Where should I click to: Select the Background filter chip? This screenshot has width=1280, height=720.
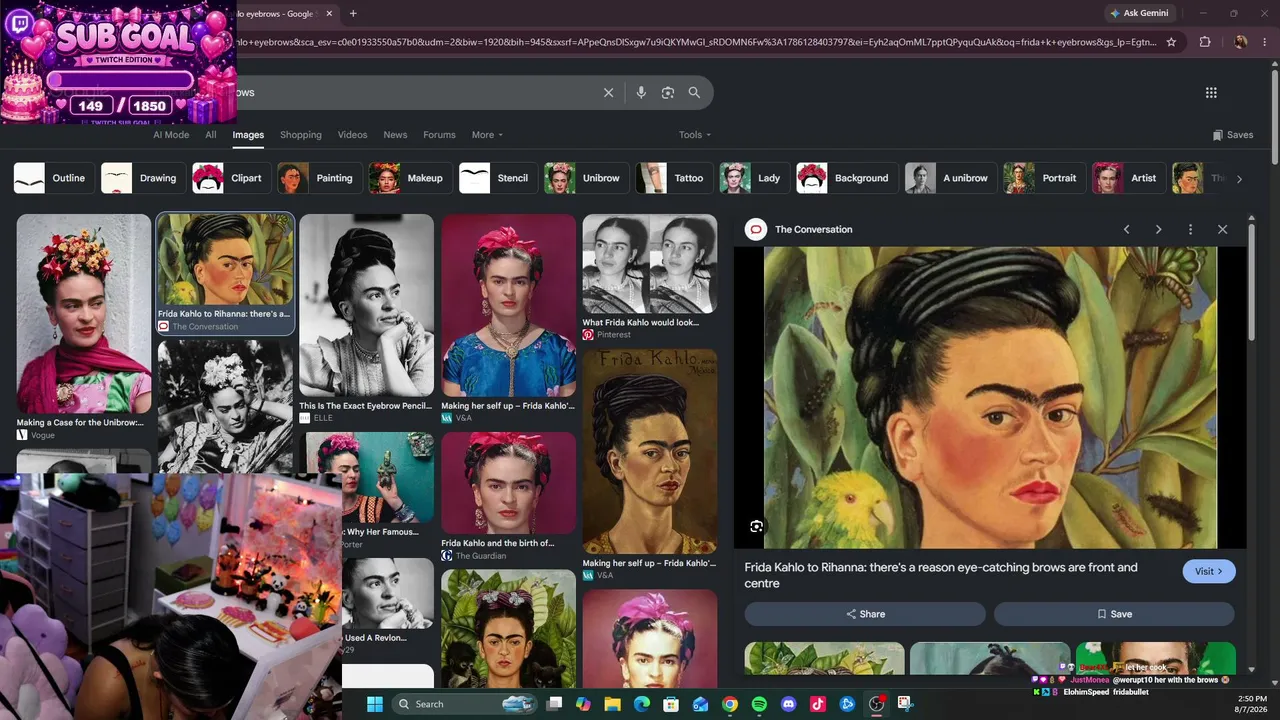tap(847, 178)
